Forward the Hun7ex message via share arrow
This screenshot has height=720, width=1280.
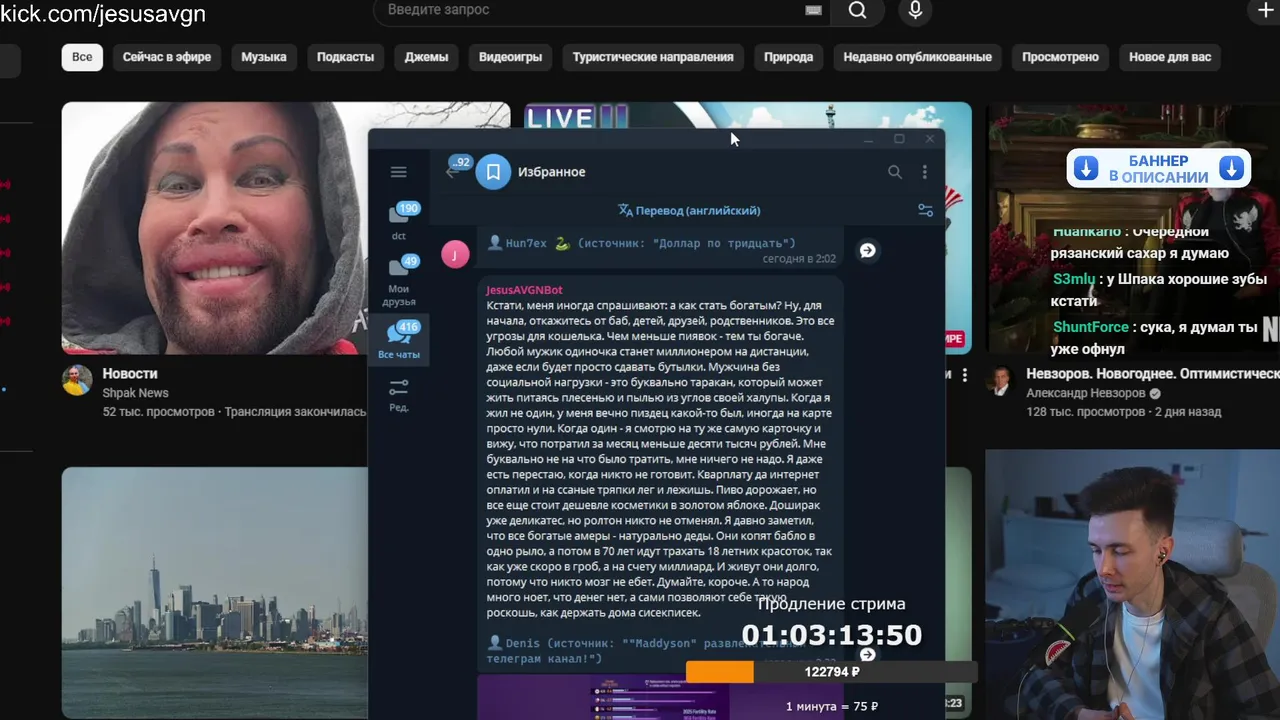coord(868,250)
